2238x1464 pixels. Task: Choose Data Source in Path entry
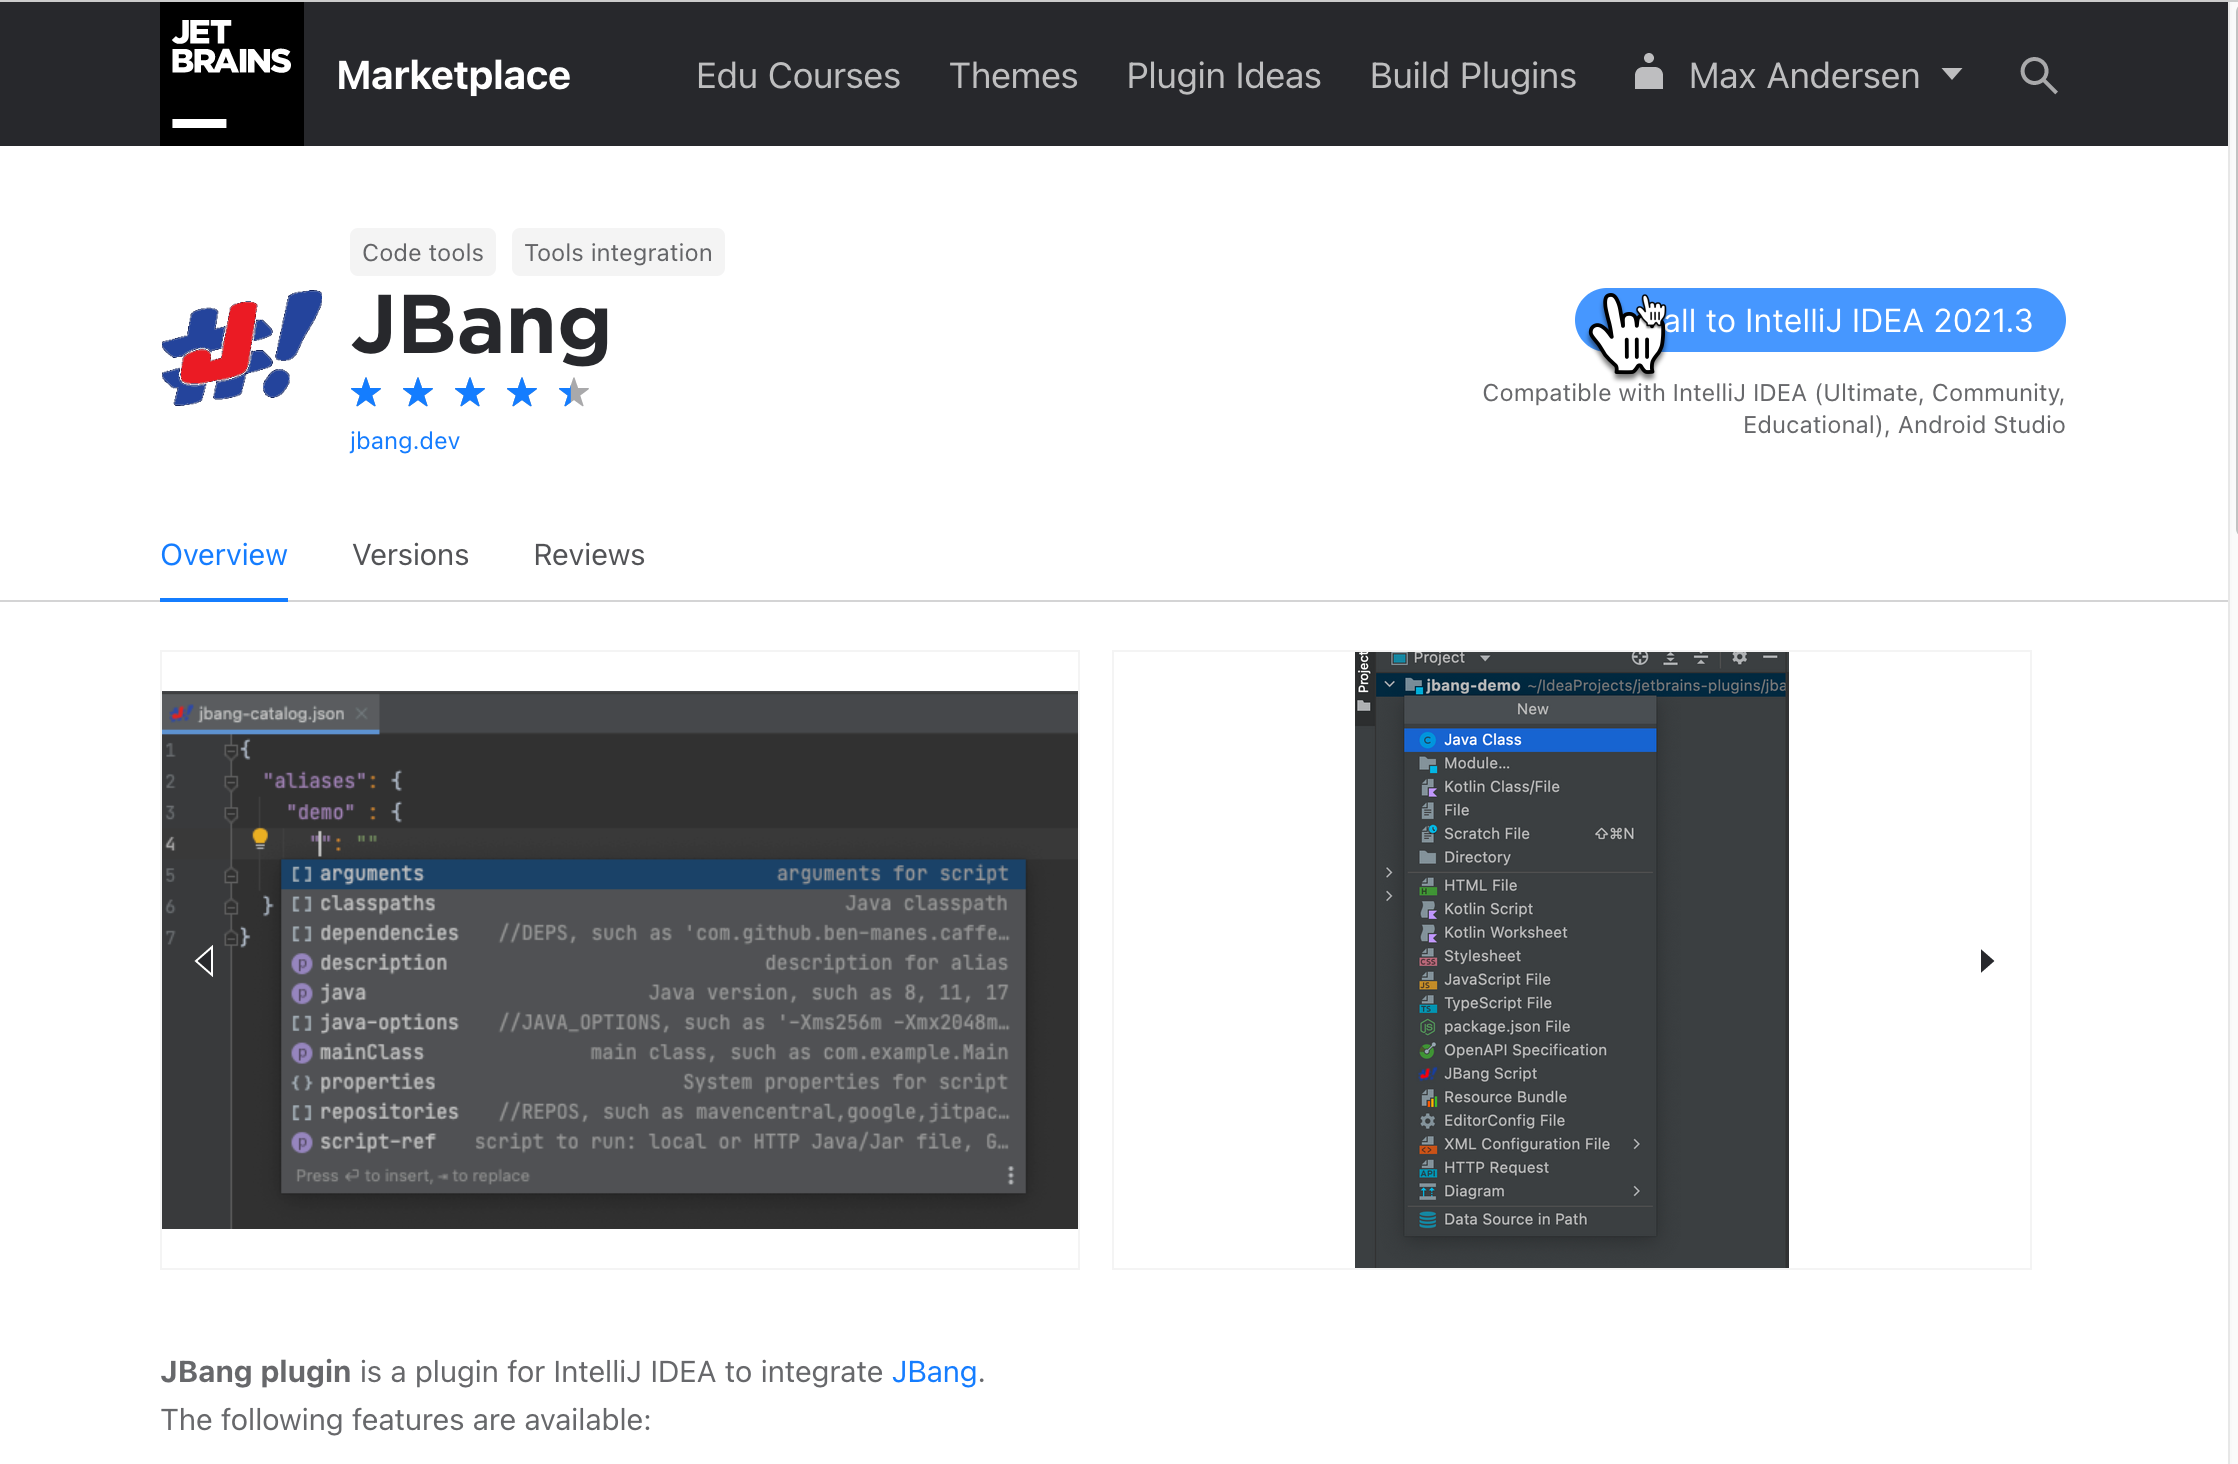click(x=1530, y=1219)
